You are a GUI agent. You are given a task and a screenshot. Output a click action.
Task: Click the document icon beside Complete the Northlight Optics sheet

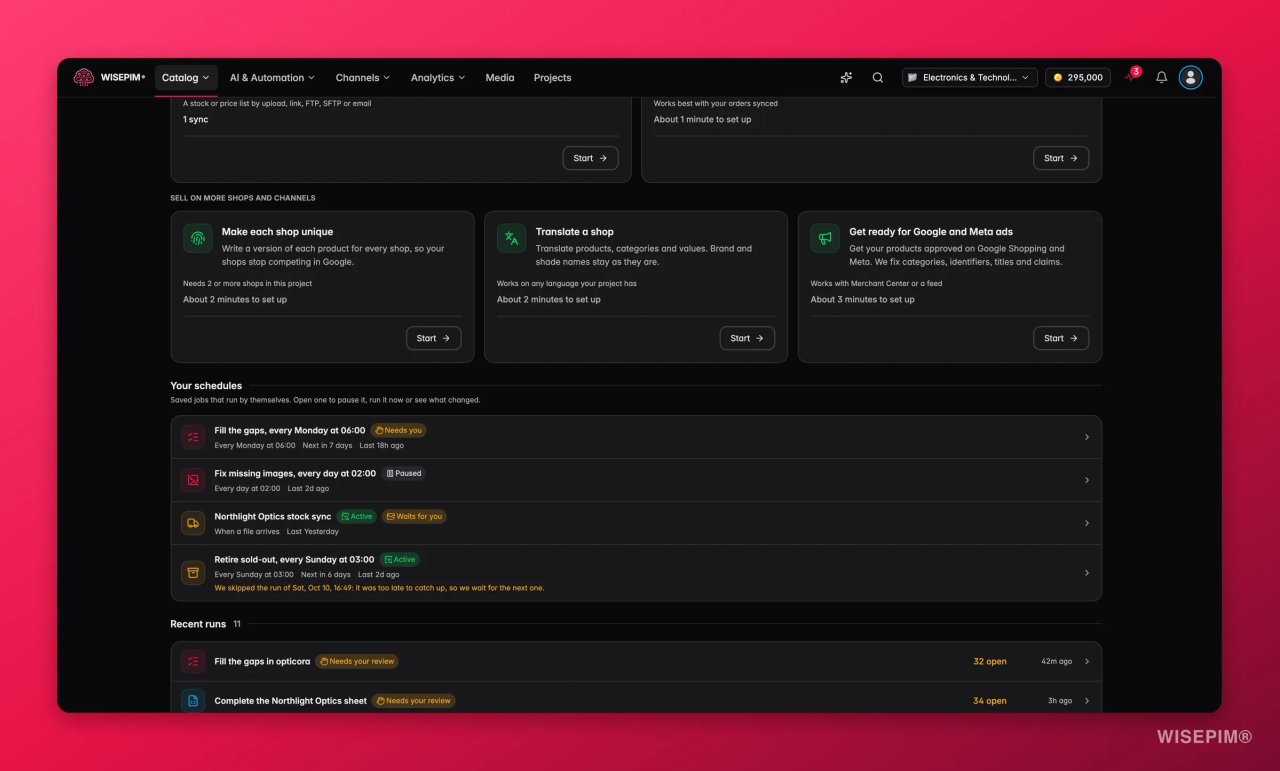click(193, 701)
